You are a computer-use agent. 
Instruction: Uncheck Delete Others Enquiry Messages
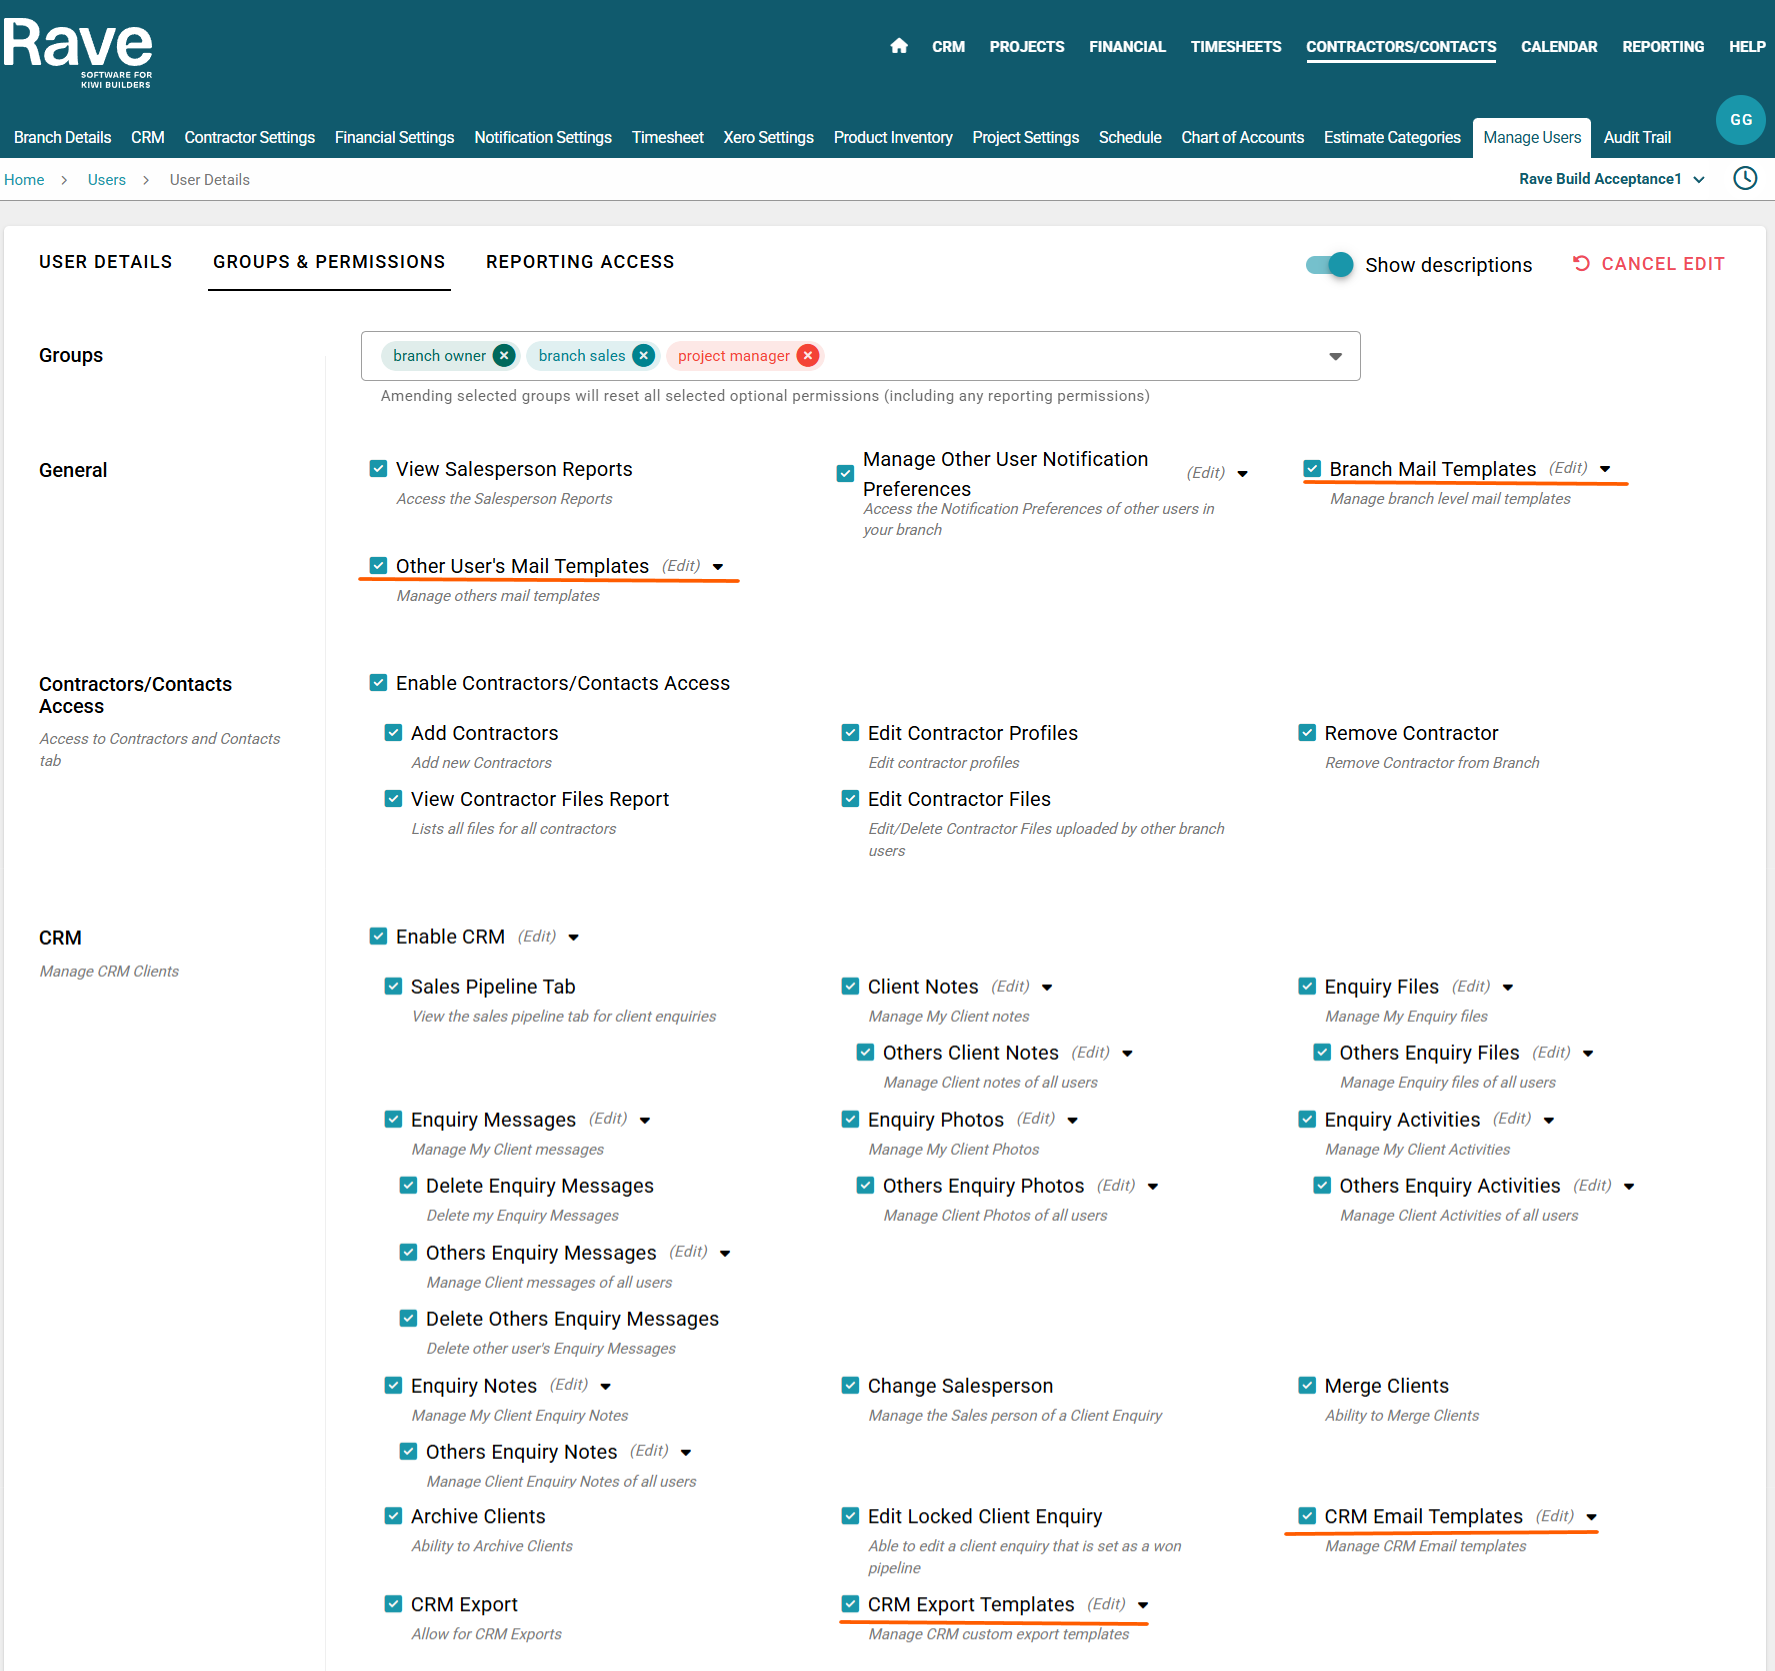409,1319
